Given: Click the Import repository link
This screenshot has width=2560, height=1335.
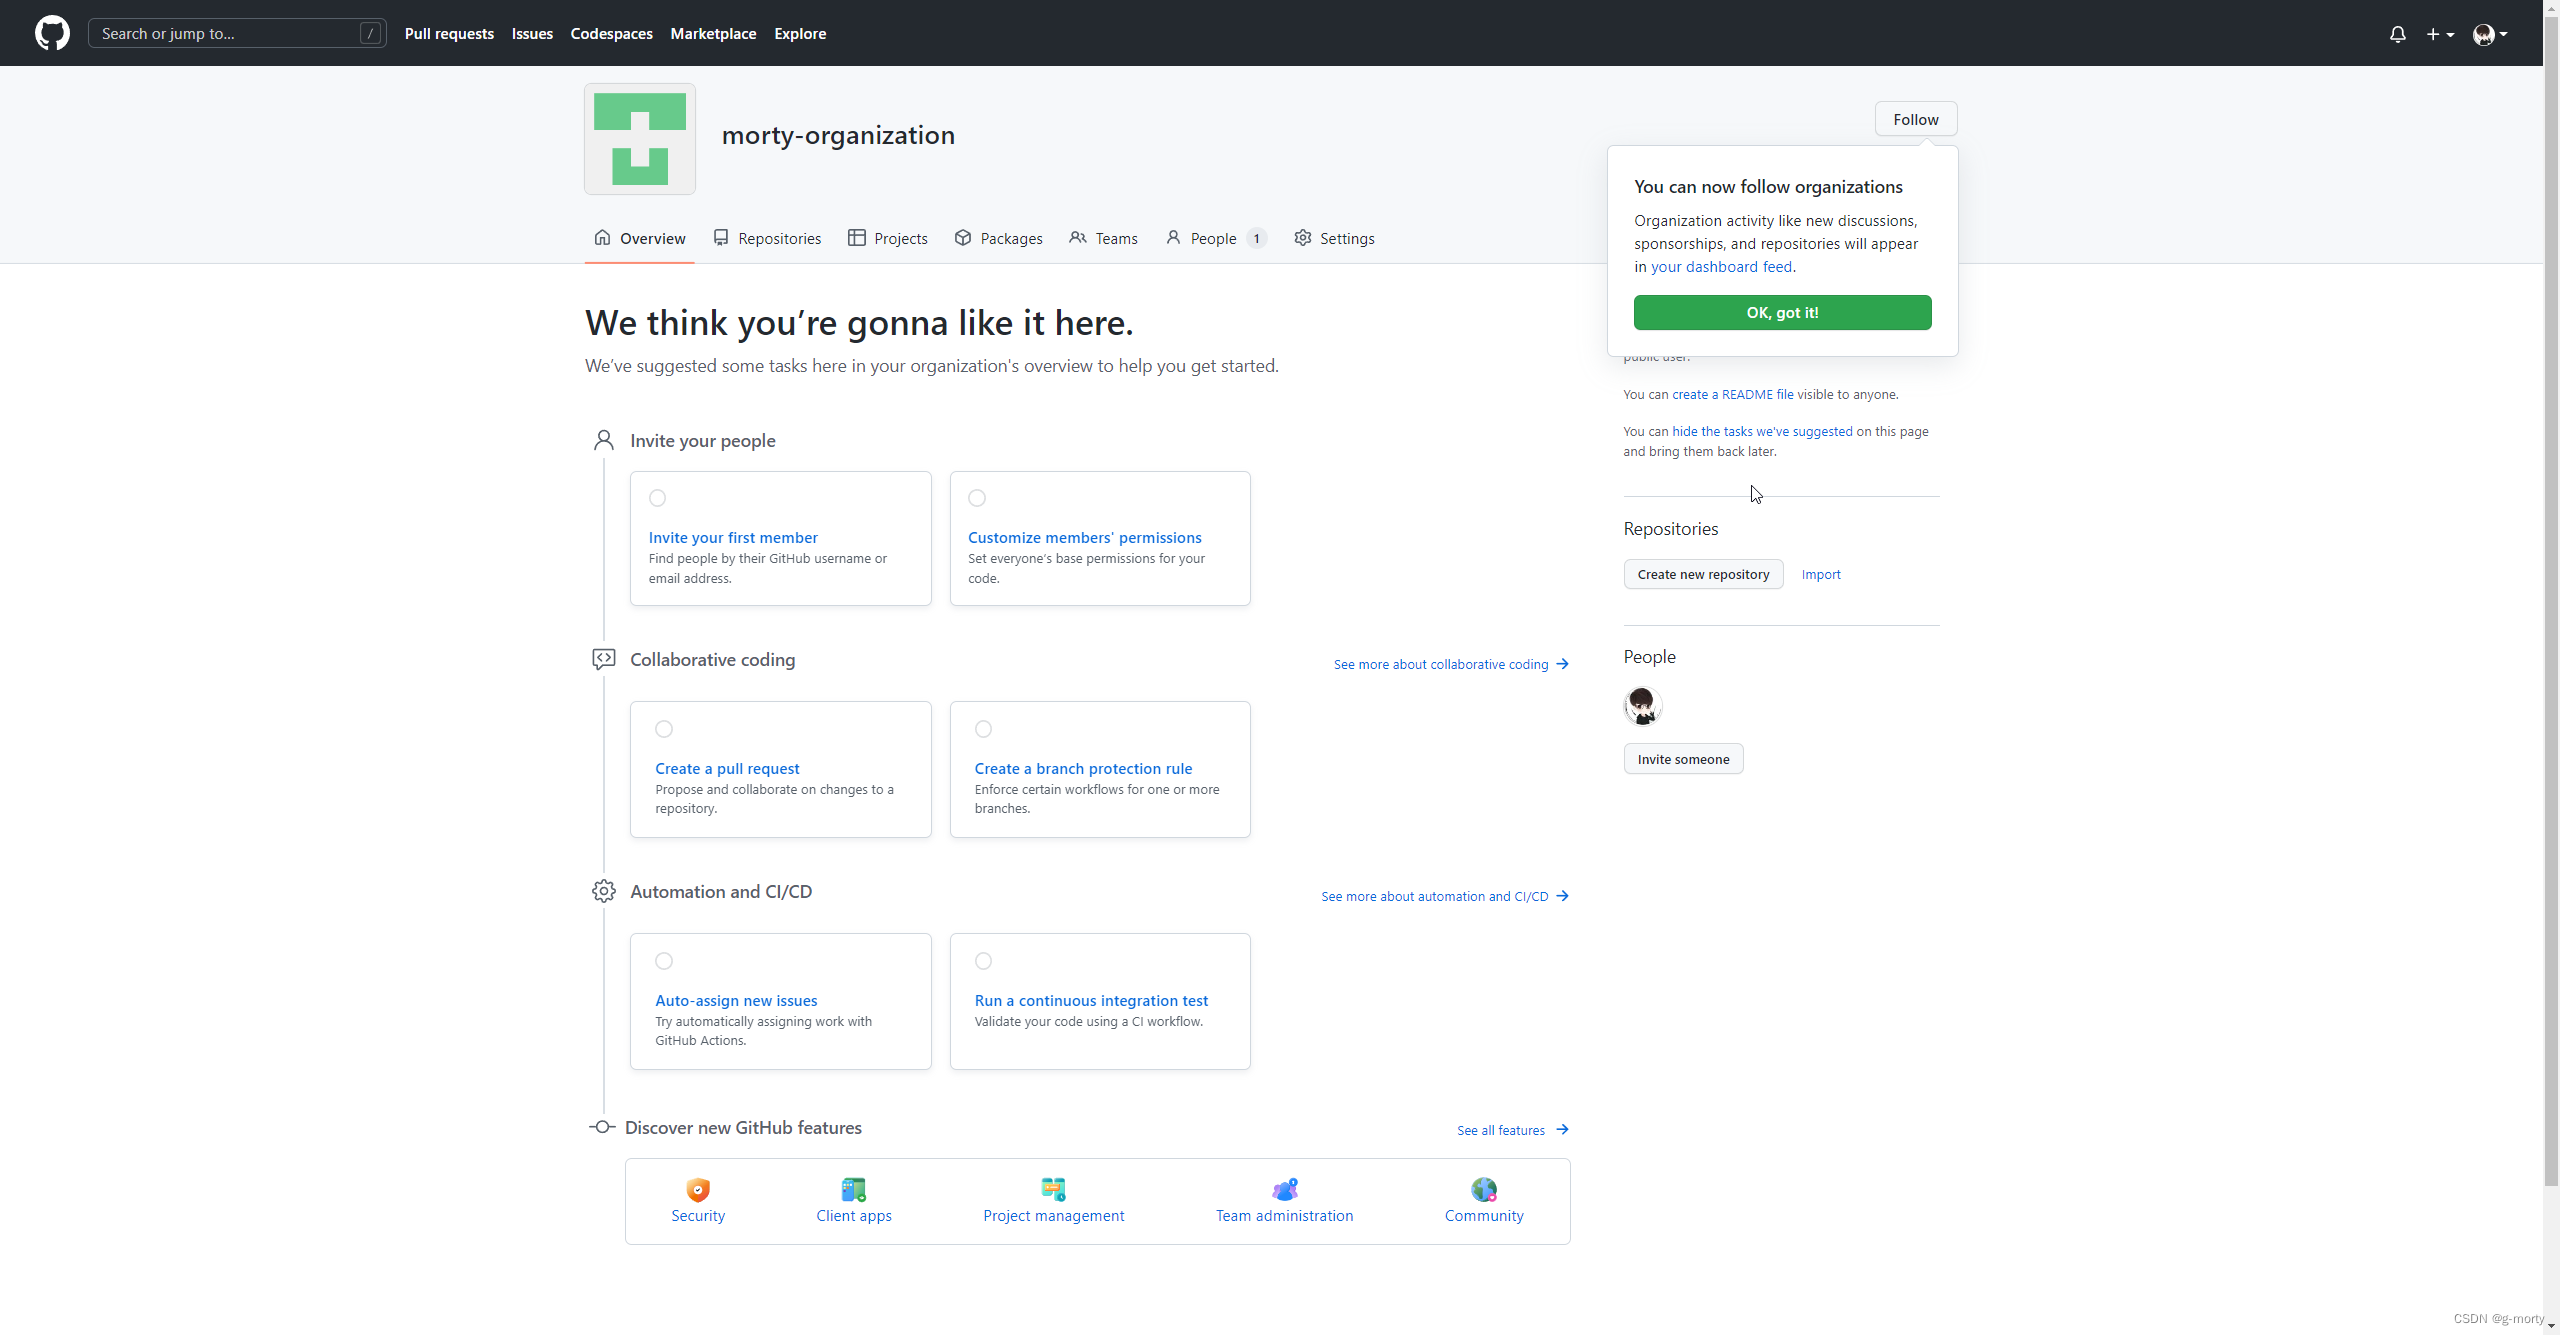Looking at the screenshot, I should [1821, 574].
